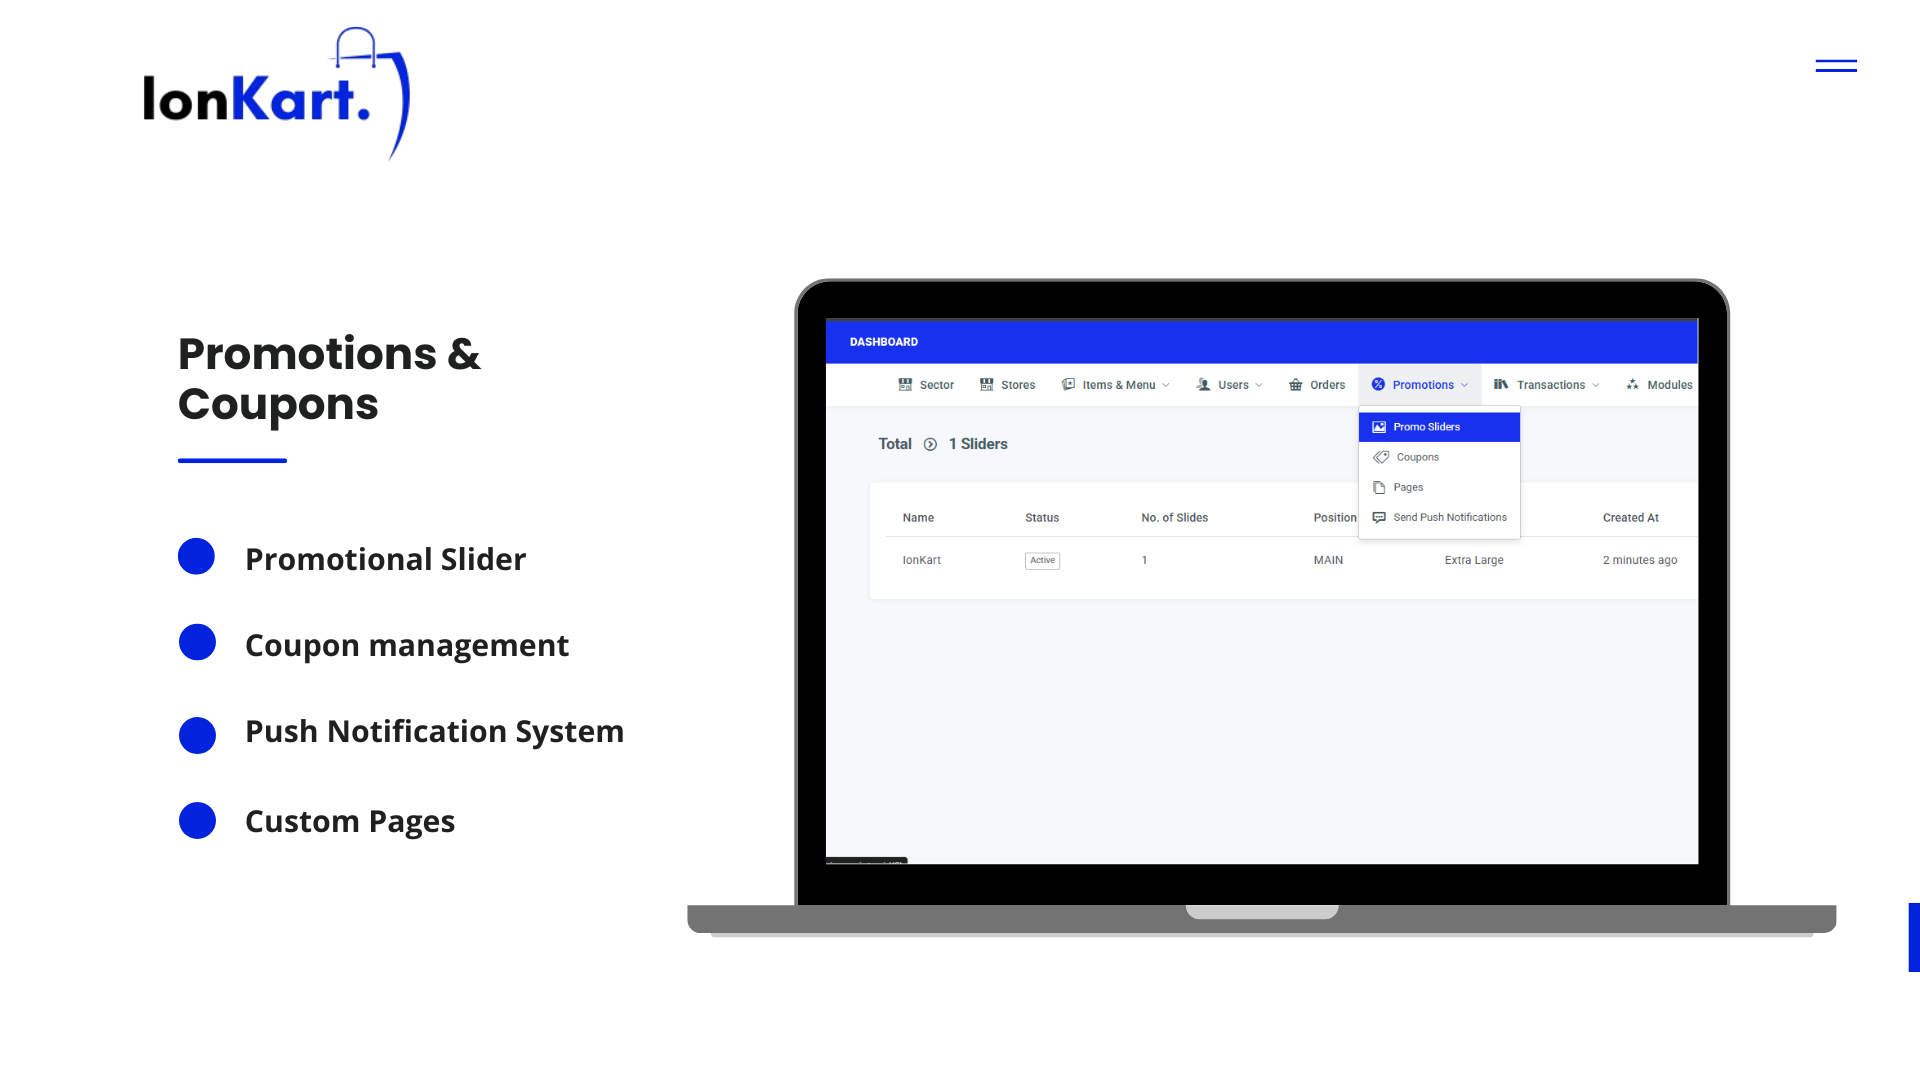The width and height of the screenshot is (1920, 1080).
Task: Click the Promotions menu icon
Action: [1377, 384]
